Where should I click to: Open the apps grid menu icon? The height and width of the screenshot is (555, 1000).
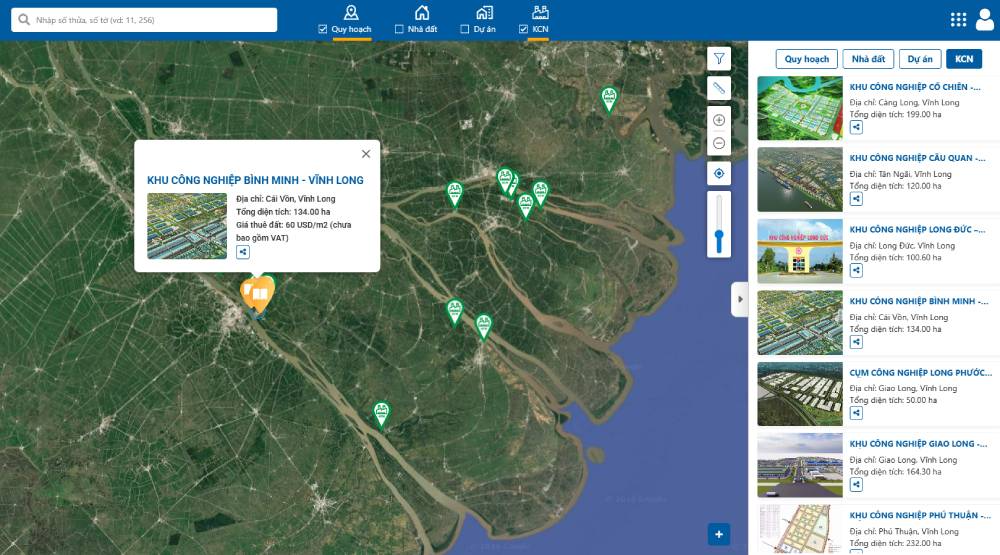[958, 20]
